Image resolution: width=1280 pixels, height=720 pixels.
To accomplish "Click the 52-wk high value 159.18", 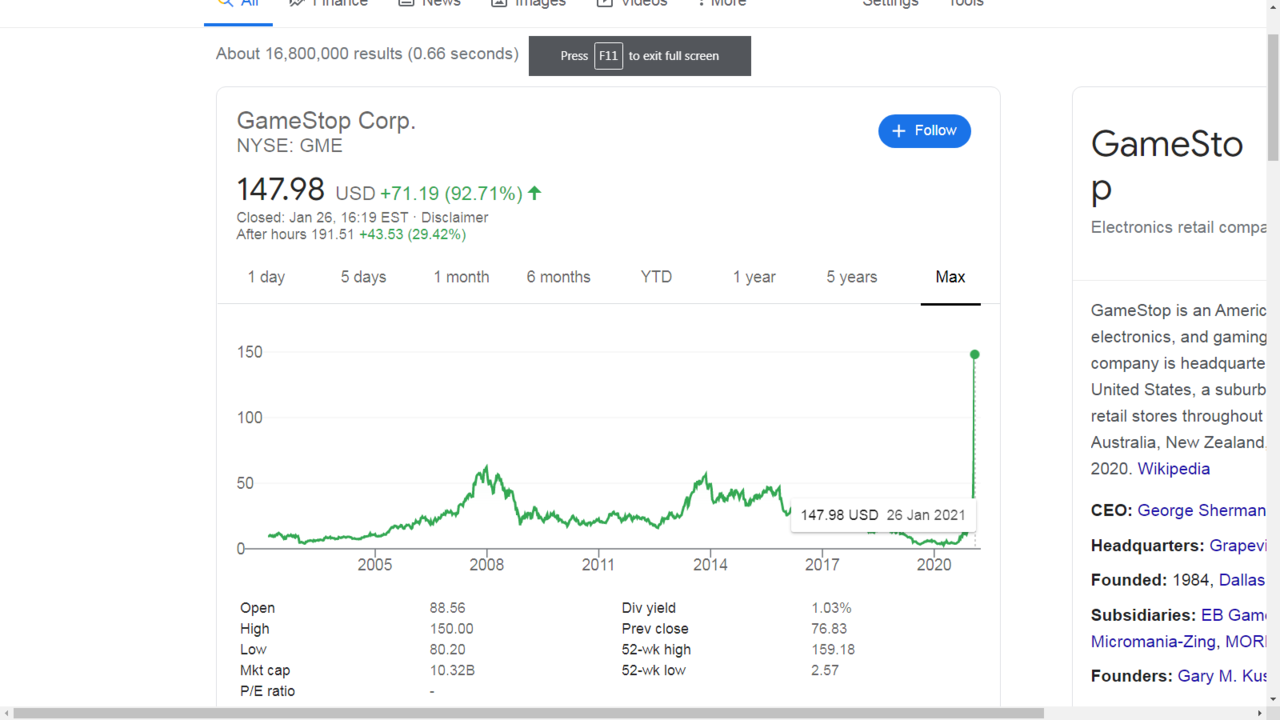I will [833, 650].
